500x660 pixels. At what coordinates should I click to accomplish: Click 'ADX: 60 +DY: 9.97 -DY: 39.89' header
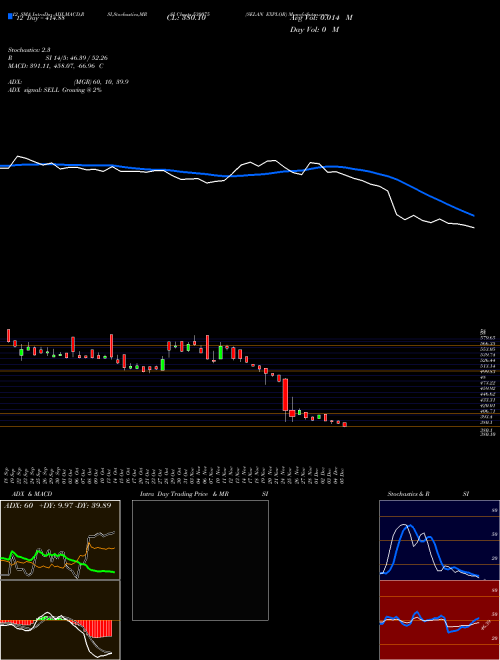(x=58, y=506)
